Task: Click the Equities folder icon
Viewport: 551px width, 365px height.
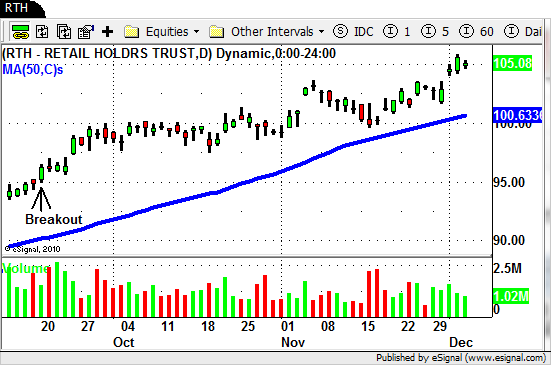Action: pyautogui.click(x=132, y=32)
